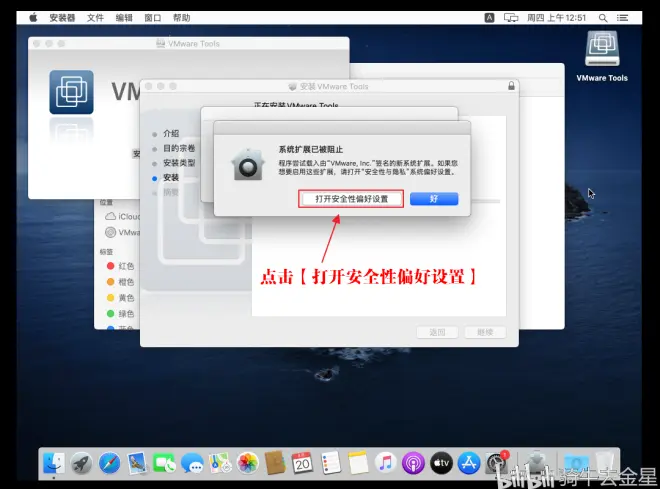Screen dimensions: 660x489
Task: Open Spotlight search magnifier
Action: tap(603, 18)
